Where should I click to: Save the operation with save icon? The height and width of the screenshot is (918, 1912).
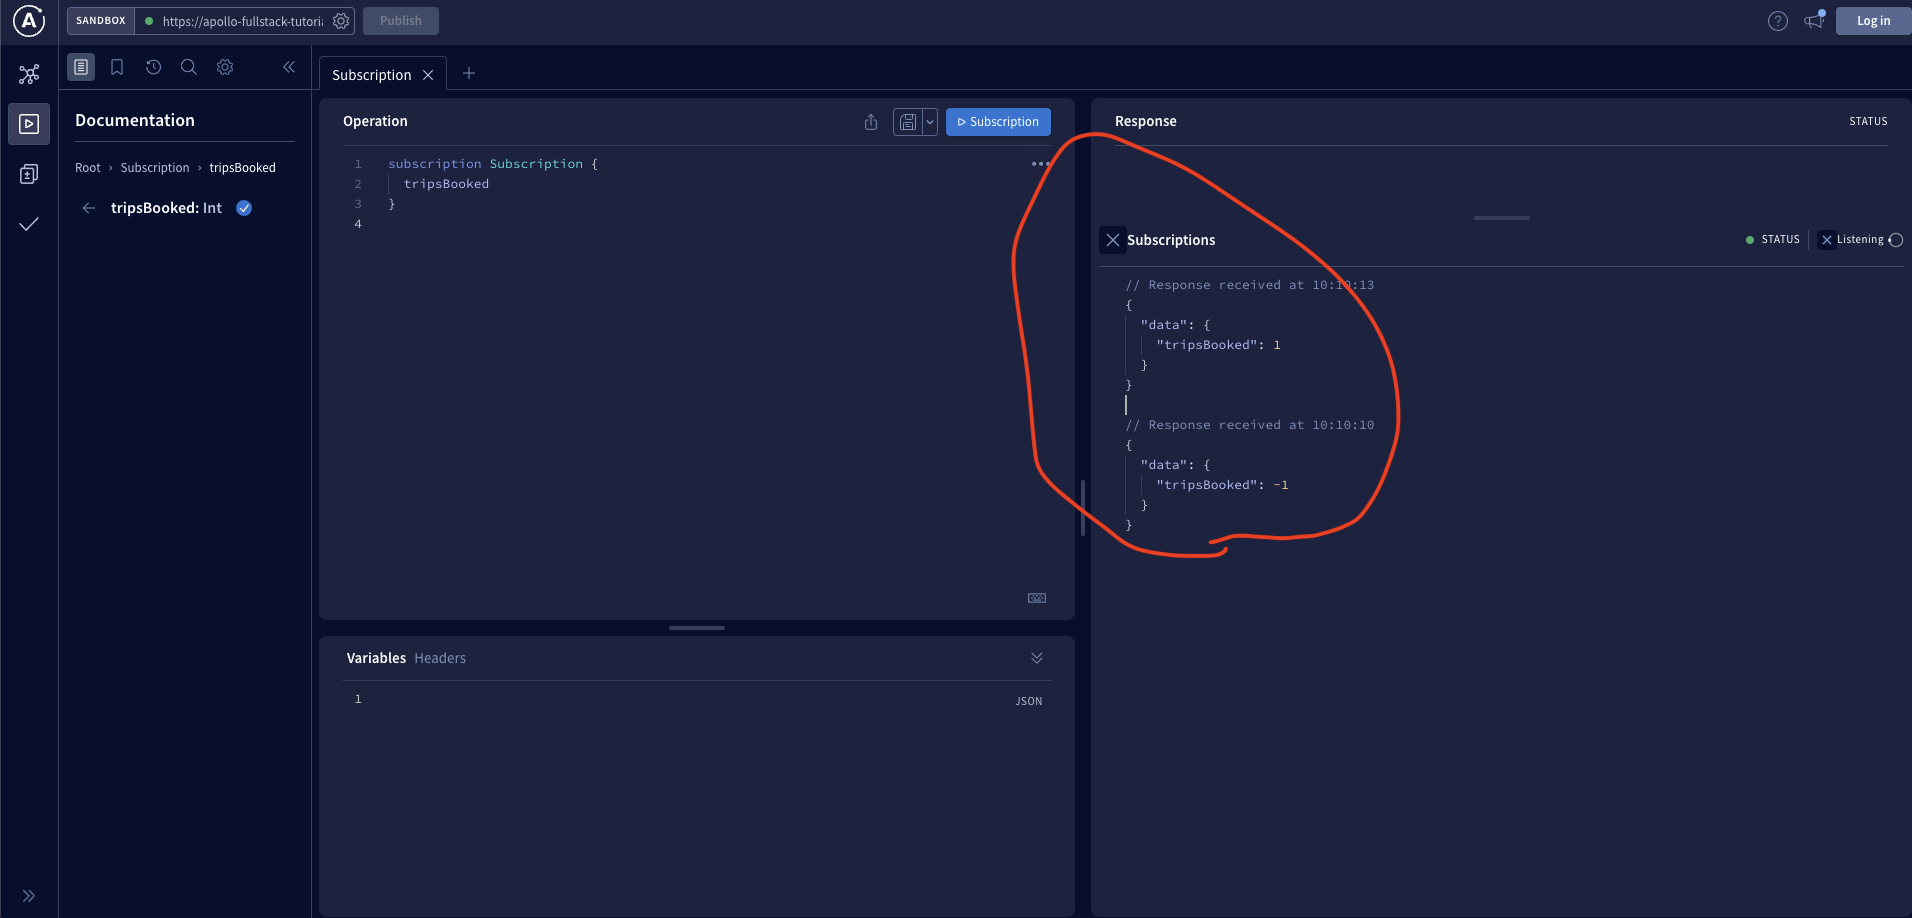tap(908, 122)
